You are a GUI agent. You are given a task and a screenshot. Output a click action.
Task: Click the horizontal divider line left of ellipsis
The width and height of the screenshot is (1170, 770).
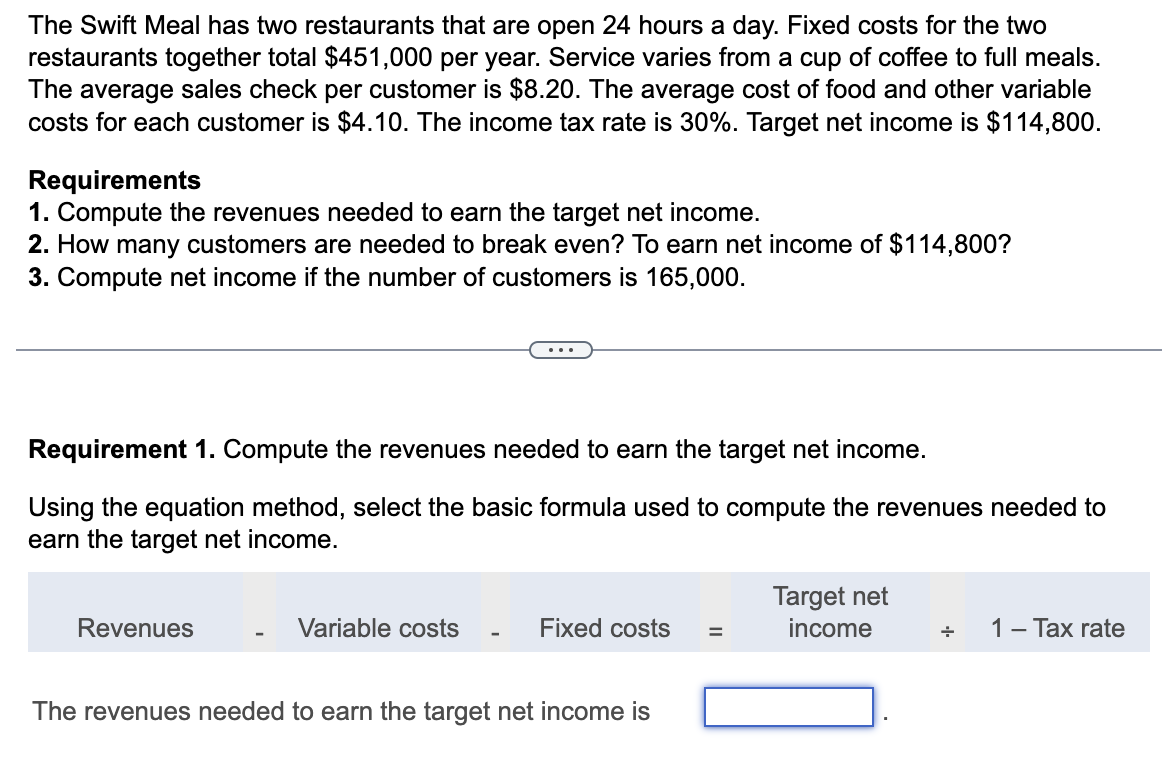coord(272,349)
